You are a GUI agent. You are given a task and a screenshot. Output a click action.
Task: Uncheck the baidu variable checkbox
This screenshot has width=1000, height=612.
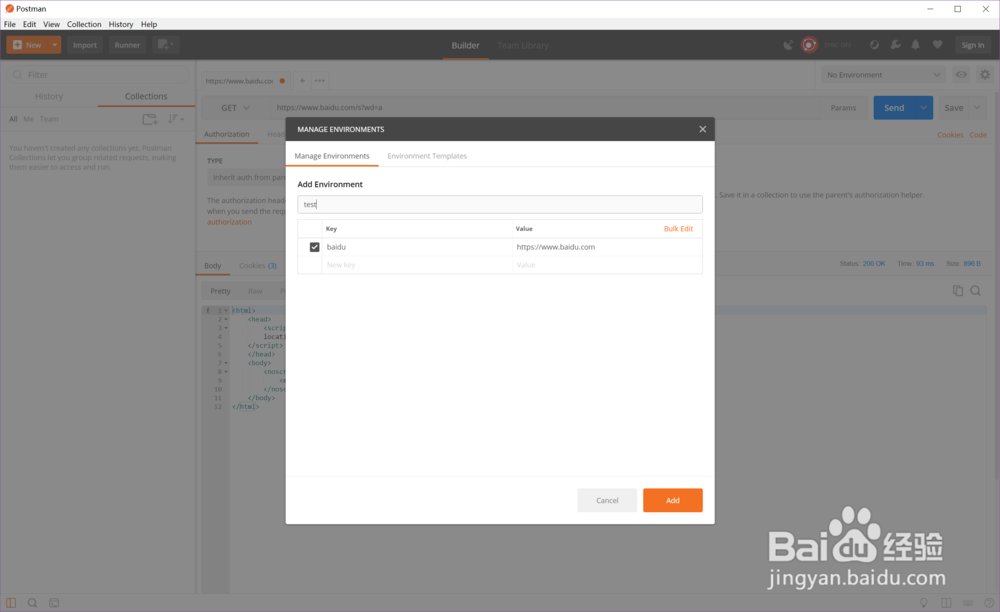click(x=314, y=247)
